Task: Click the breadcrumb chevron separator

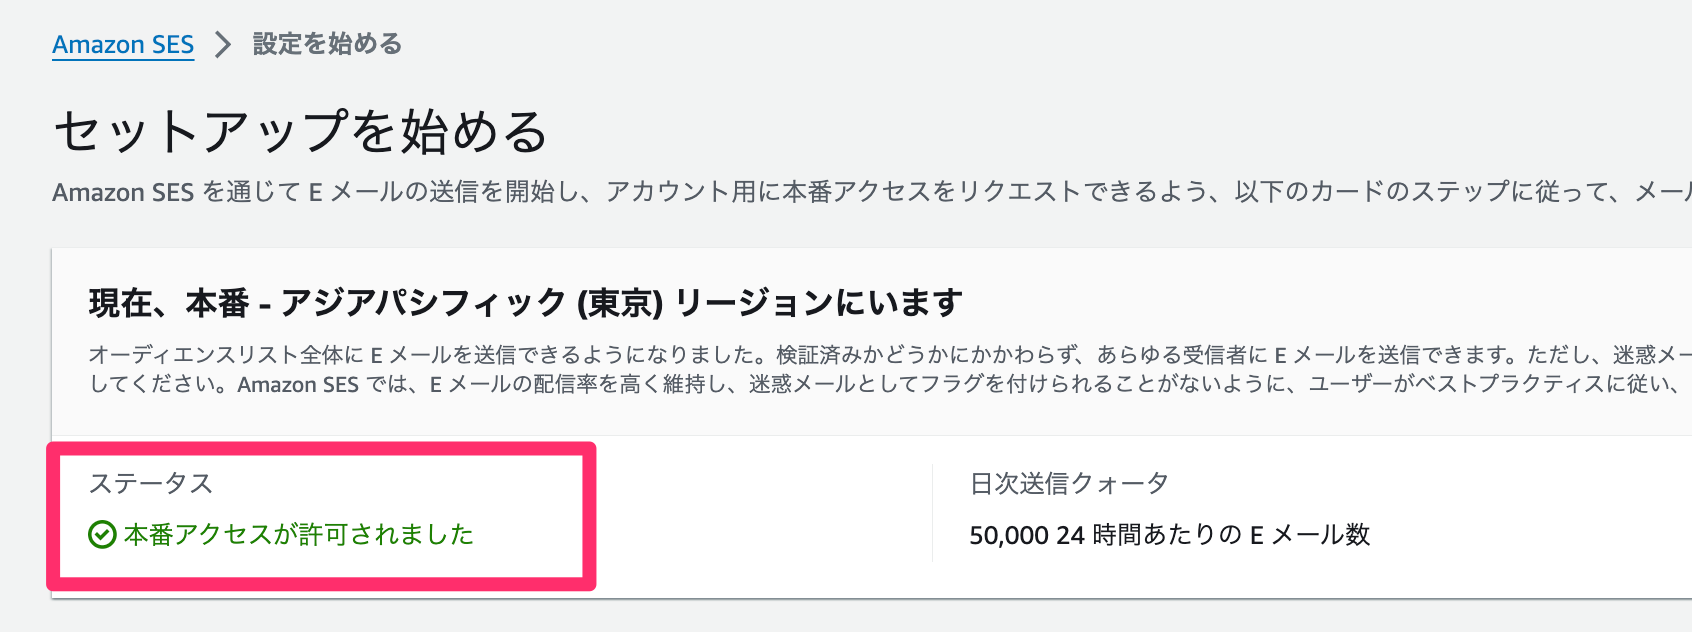Action: tap(222, 44)
